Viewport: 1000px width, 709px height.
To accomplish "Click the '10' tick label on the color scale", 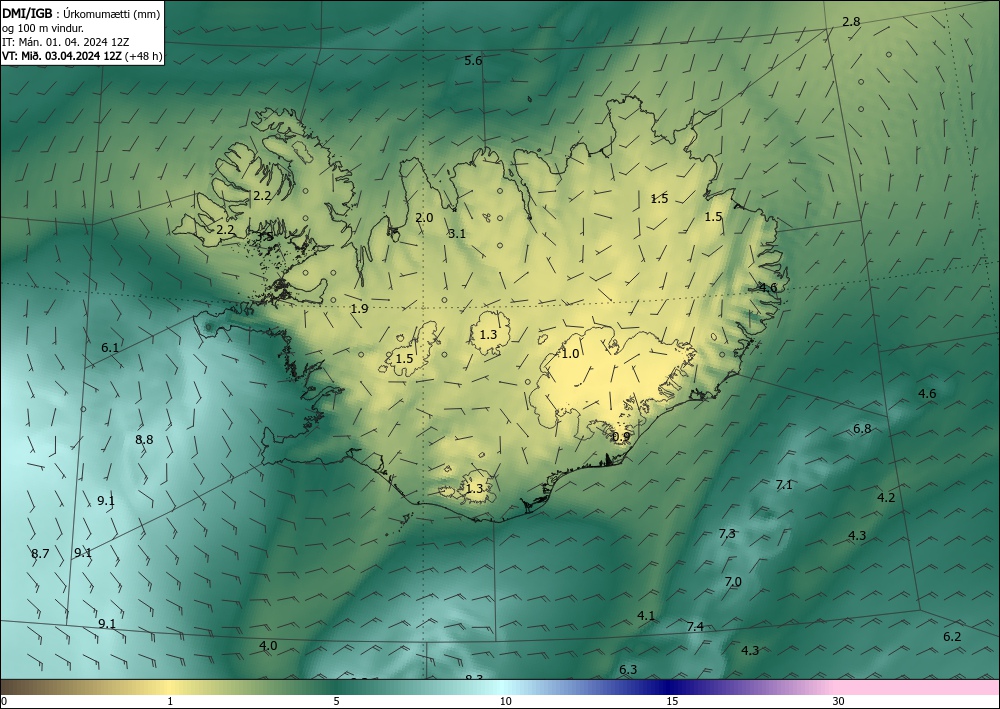I will pos(505,702).
